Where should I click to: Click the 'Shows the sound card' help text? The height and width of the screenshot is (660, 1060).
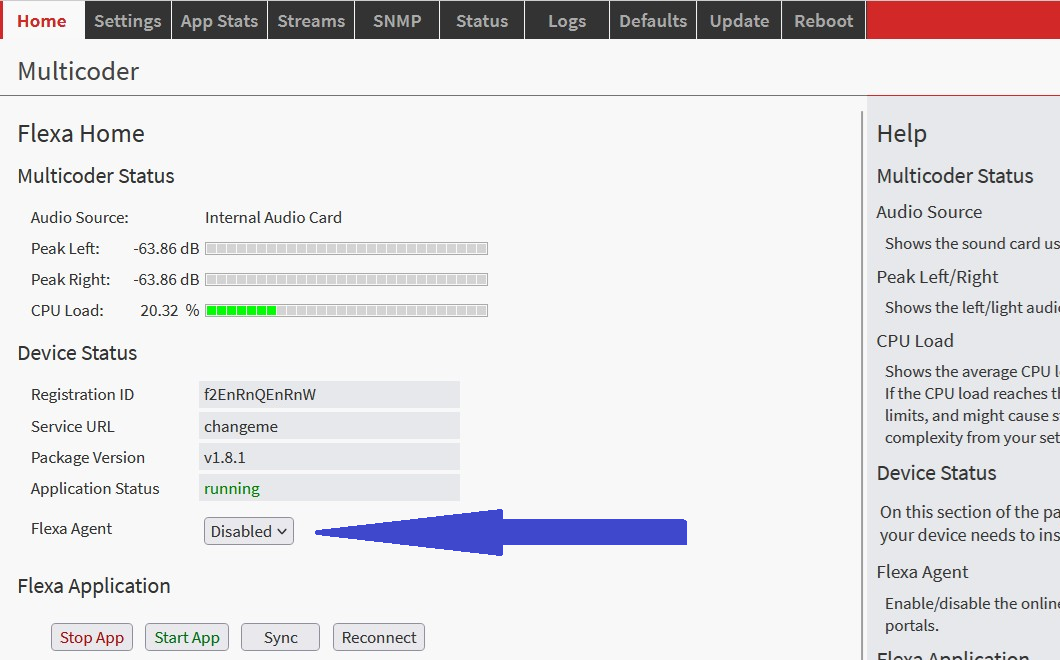972,243
